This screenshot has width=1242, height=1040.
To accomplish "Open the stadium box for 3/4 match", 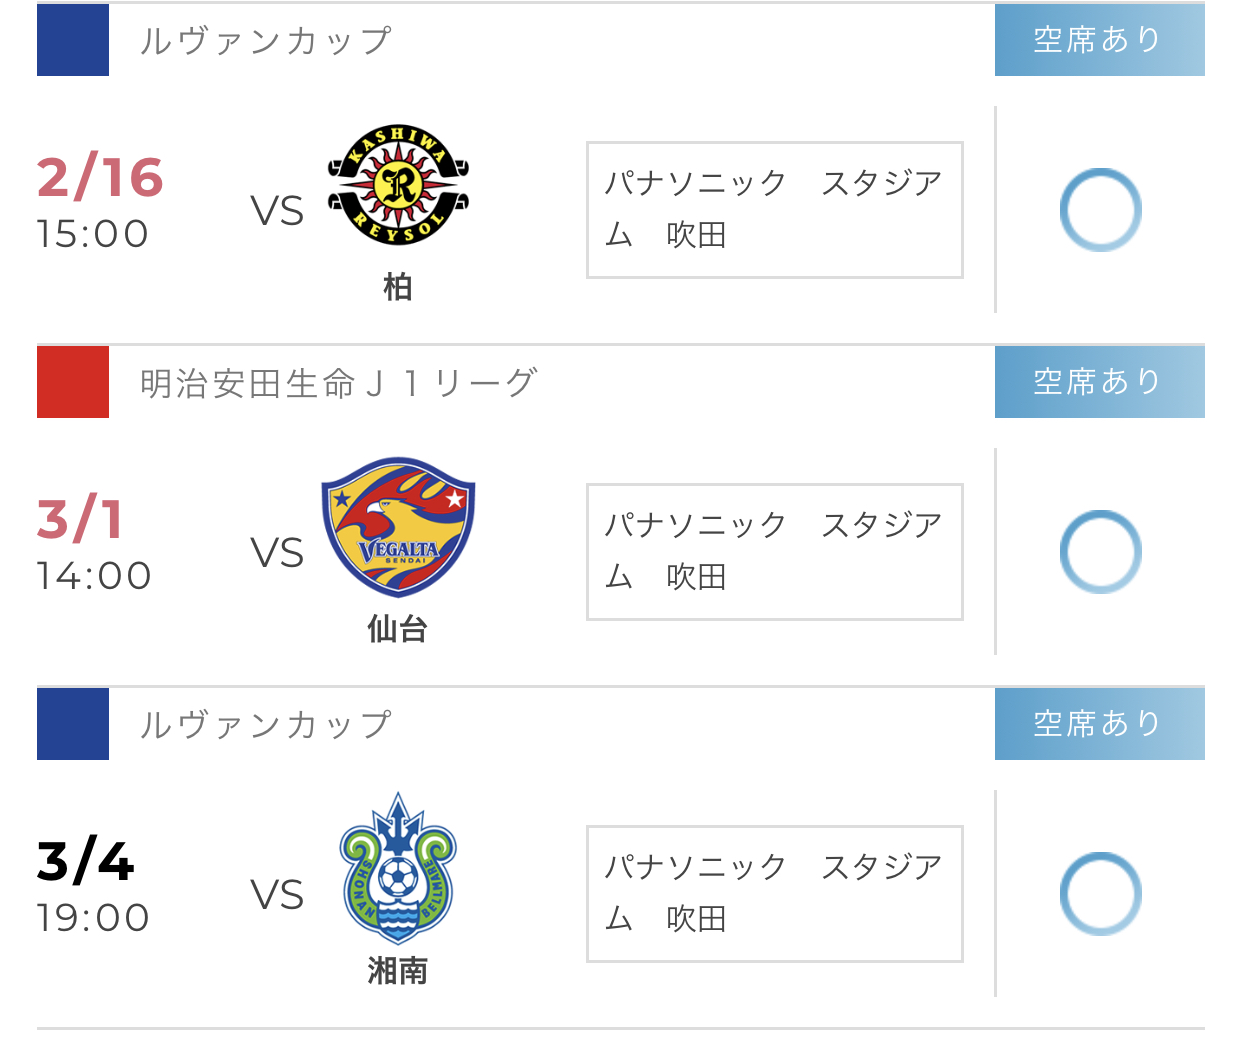I will pos(774,894).
